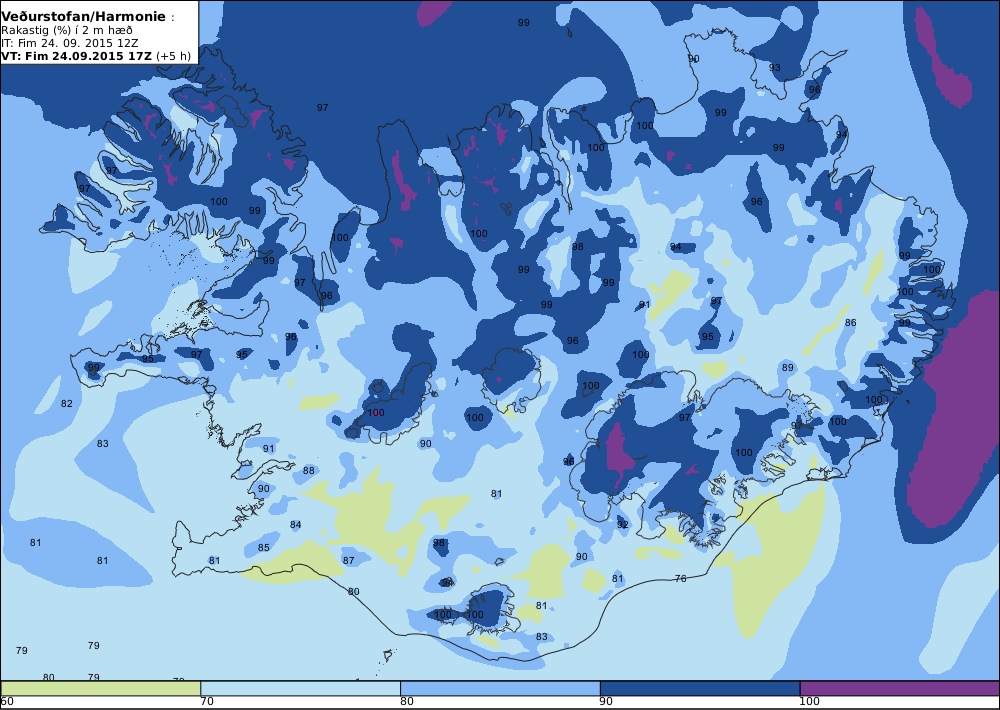The height and width of the screenshot is (710, 1000).
Task: Click the "Veðurstofan/Harmonie" title text
Action: pyautogui.click(x=84, y=17)
